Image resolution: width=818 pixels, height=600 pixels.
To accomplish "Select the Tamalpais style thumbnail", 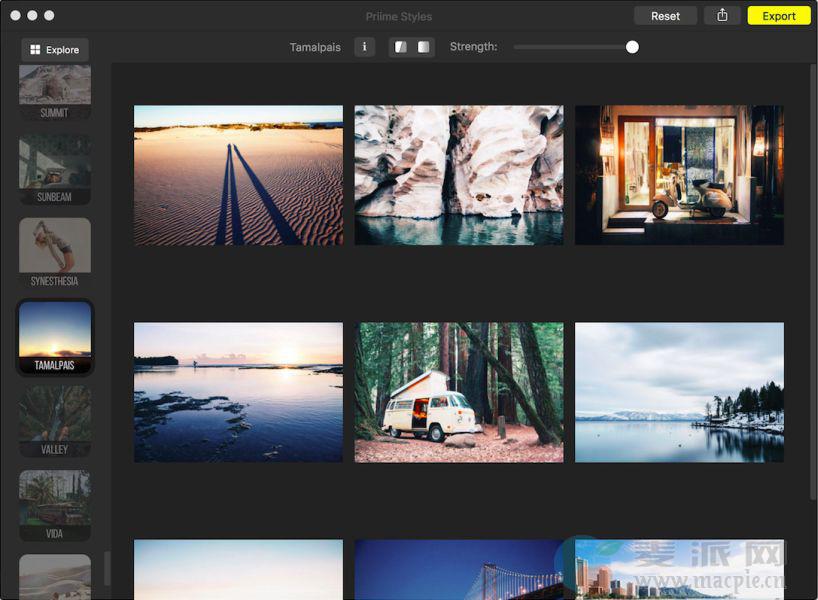I will point(55,337).
